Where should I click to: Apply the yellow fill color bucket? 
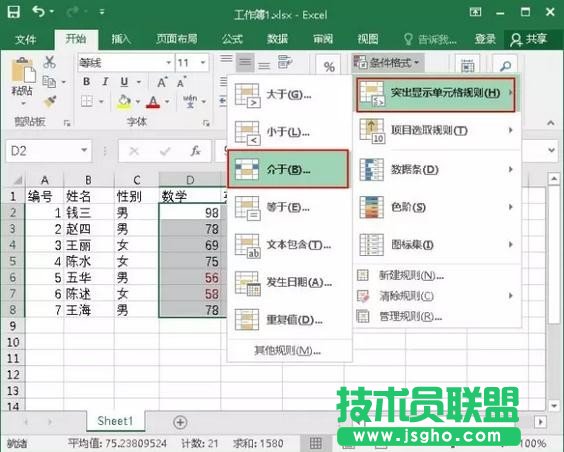[124, 102]
